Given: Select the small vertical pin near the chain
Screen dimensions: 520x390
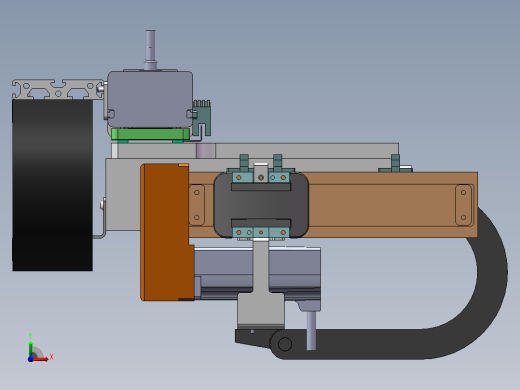Looking at the screenshot, I should click(311, 330).
